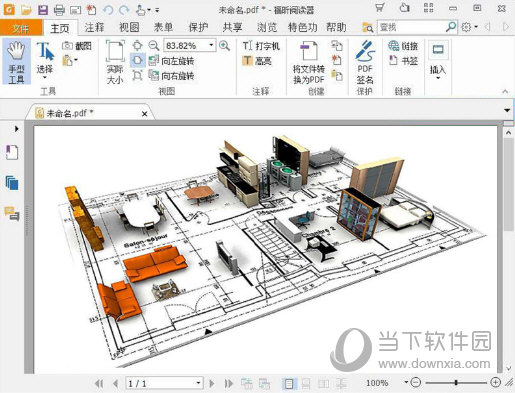515x393 pixels.
Task: Toggle single page view in status bar
Action: [289, 384]
